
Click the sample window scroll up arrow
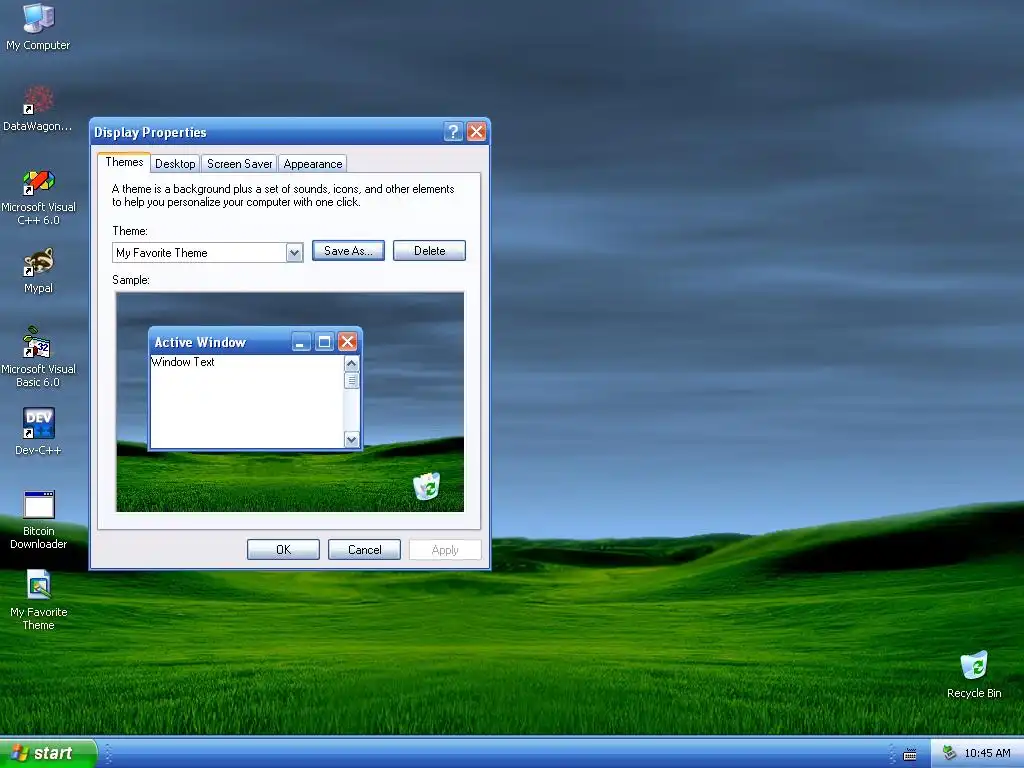coord(351,364)
